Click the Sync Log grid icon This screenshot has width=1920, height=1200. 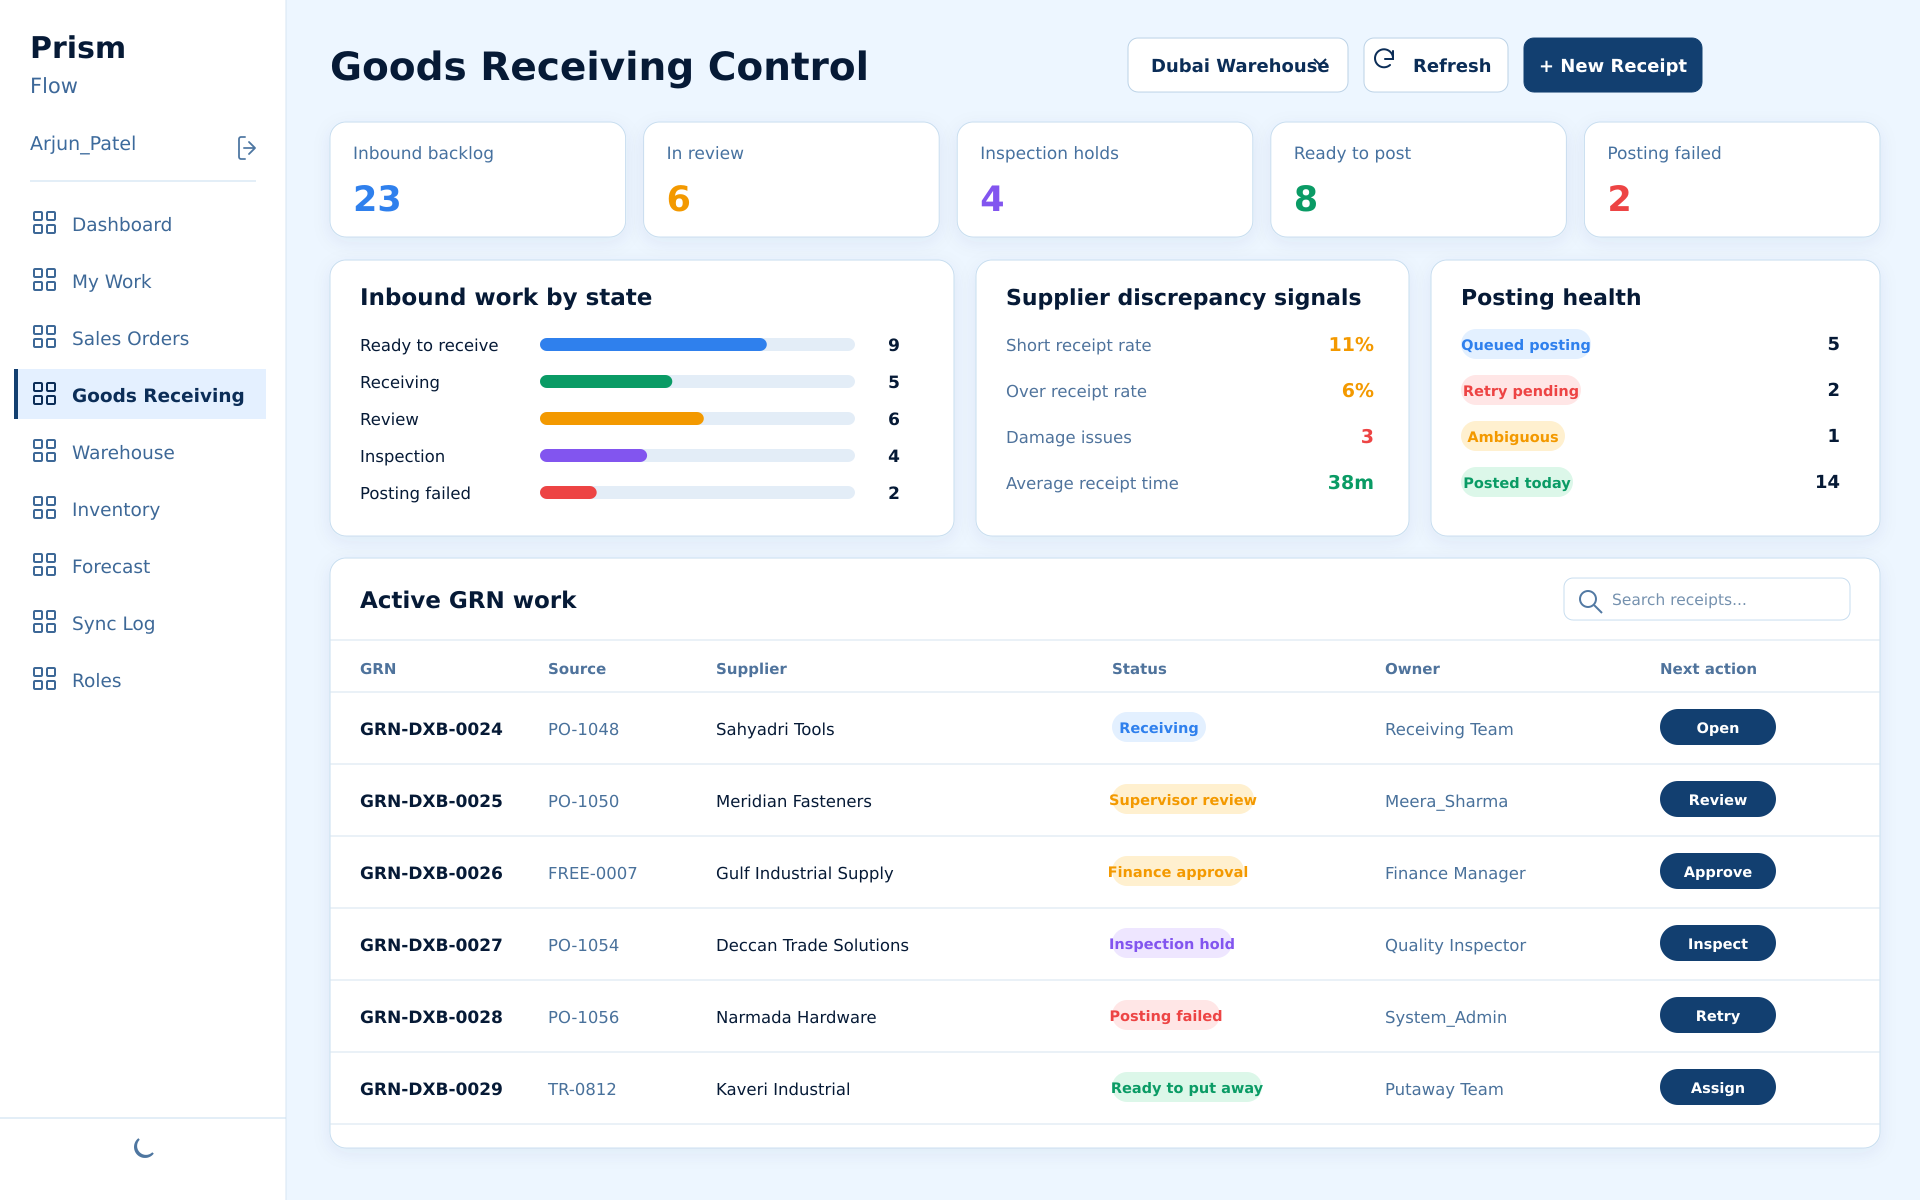coord(44,622)
